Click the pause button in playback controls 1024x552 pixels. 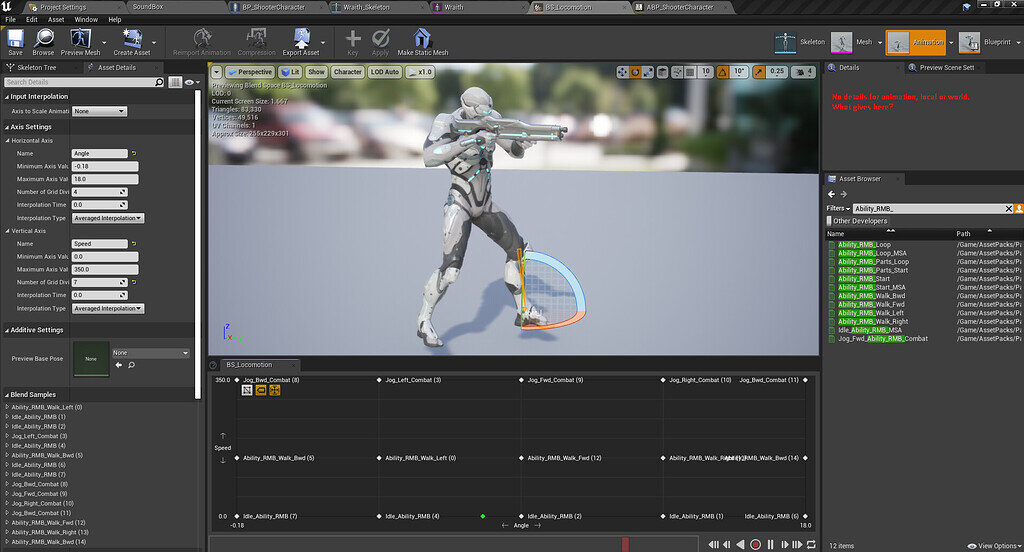[x=771, y=544]
